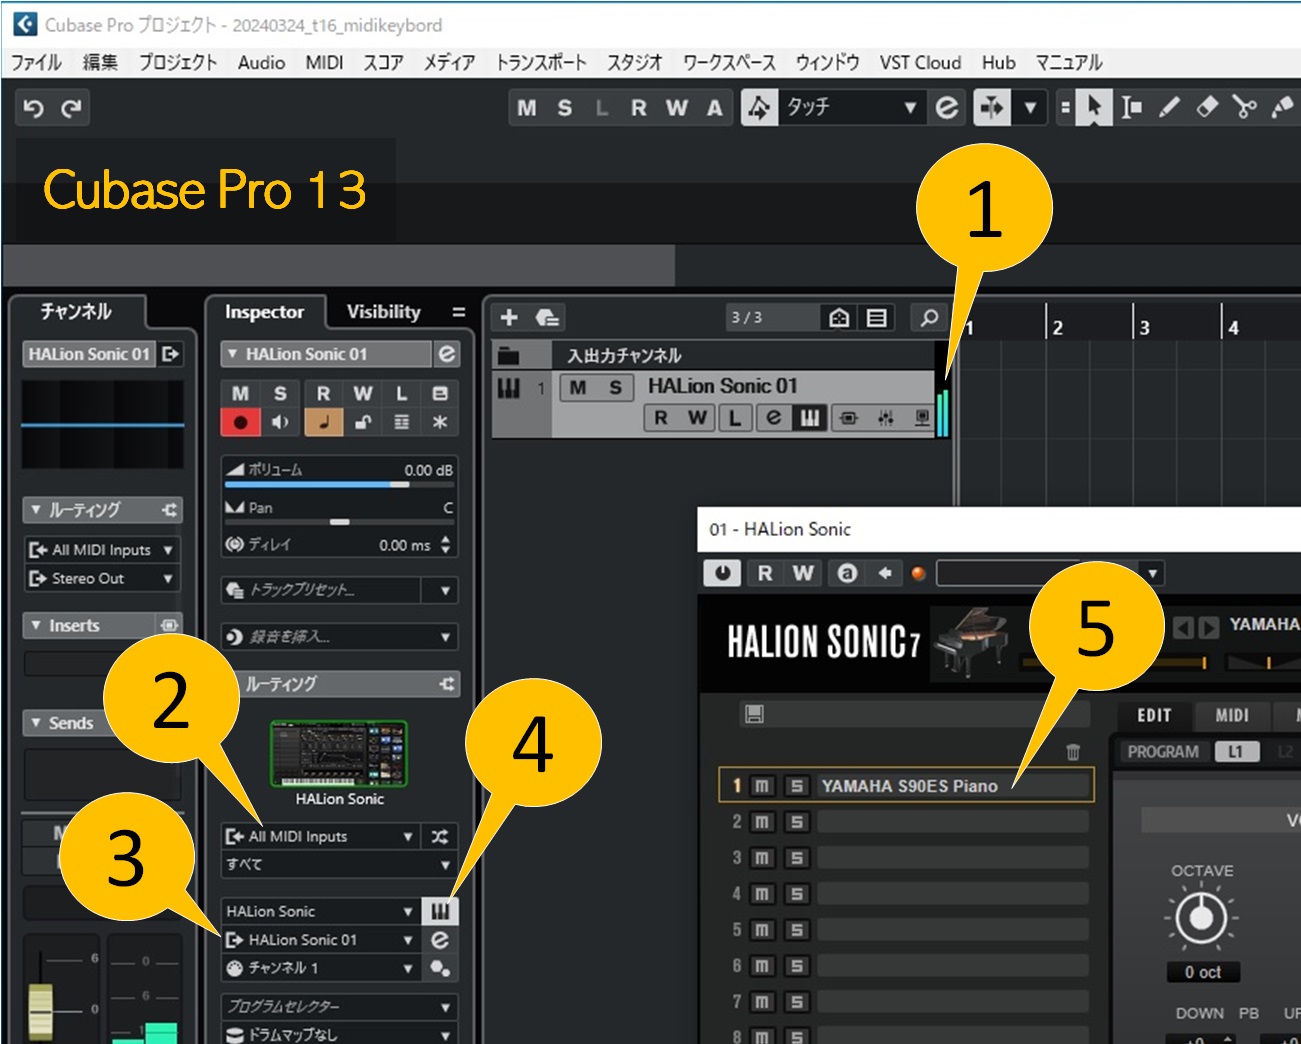
Task: Click L1 layer button in PROGRAM row
Action: tap(1235, 752)
